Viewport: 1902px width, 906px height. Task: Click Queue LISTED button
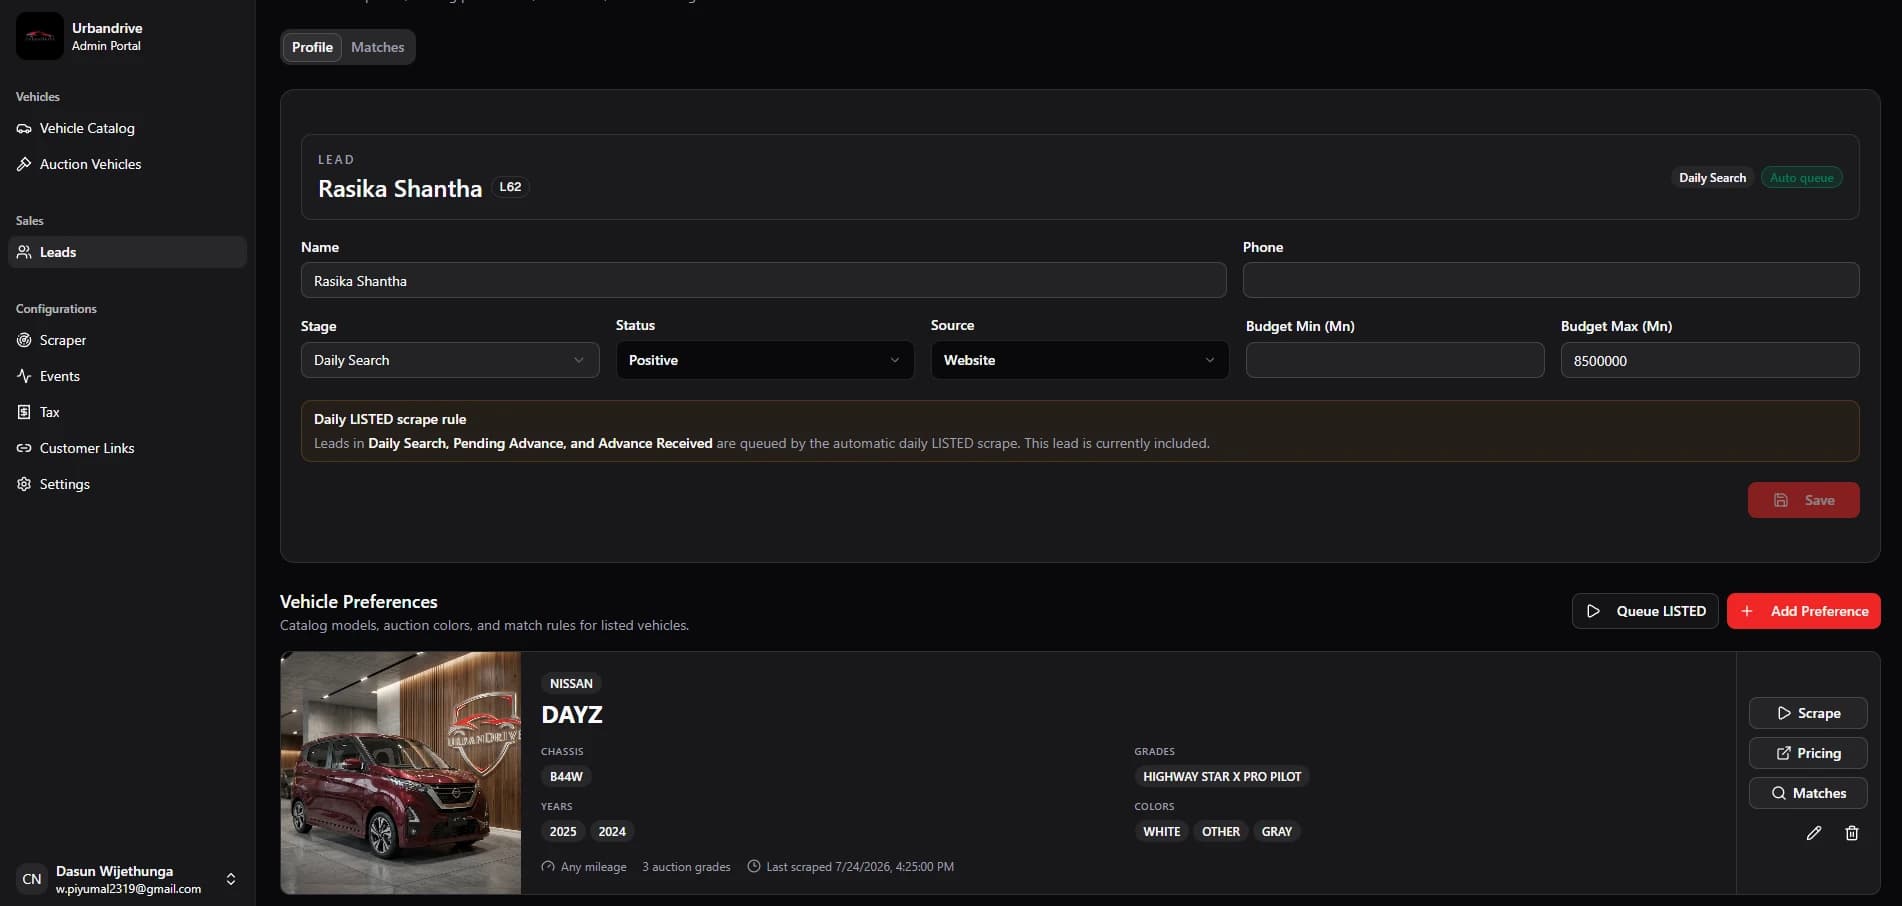pyautogui.click(x=1645, y=611)
